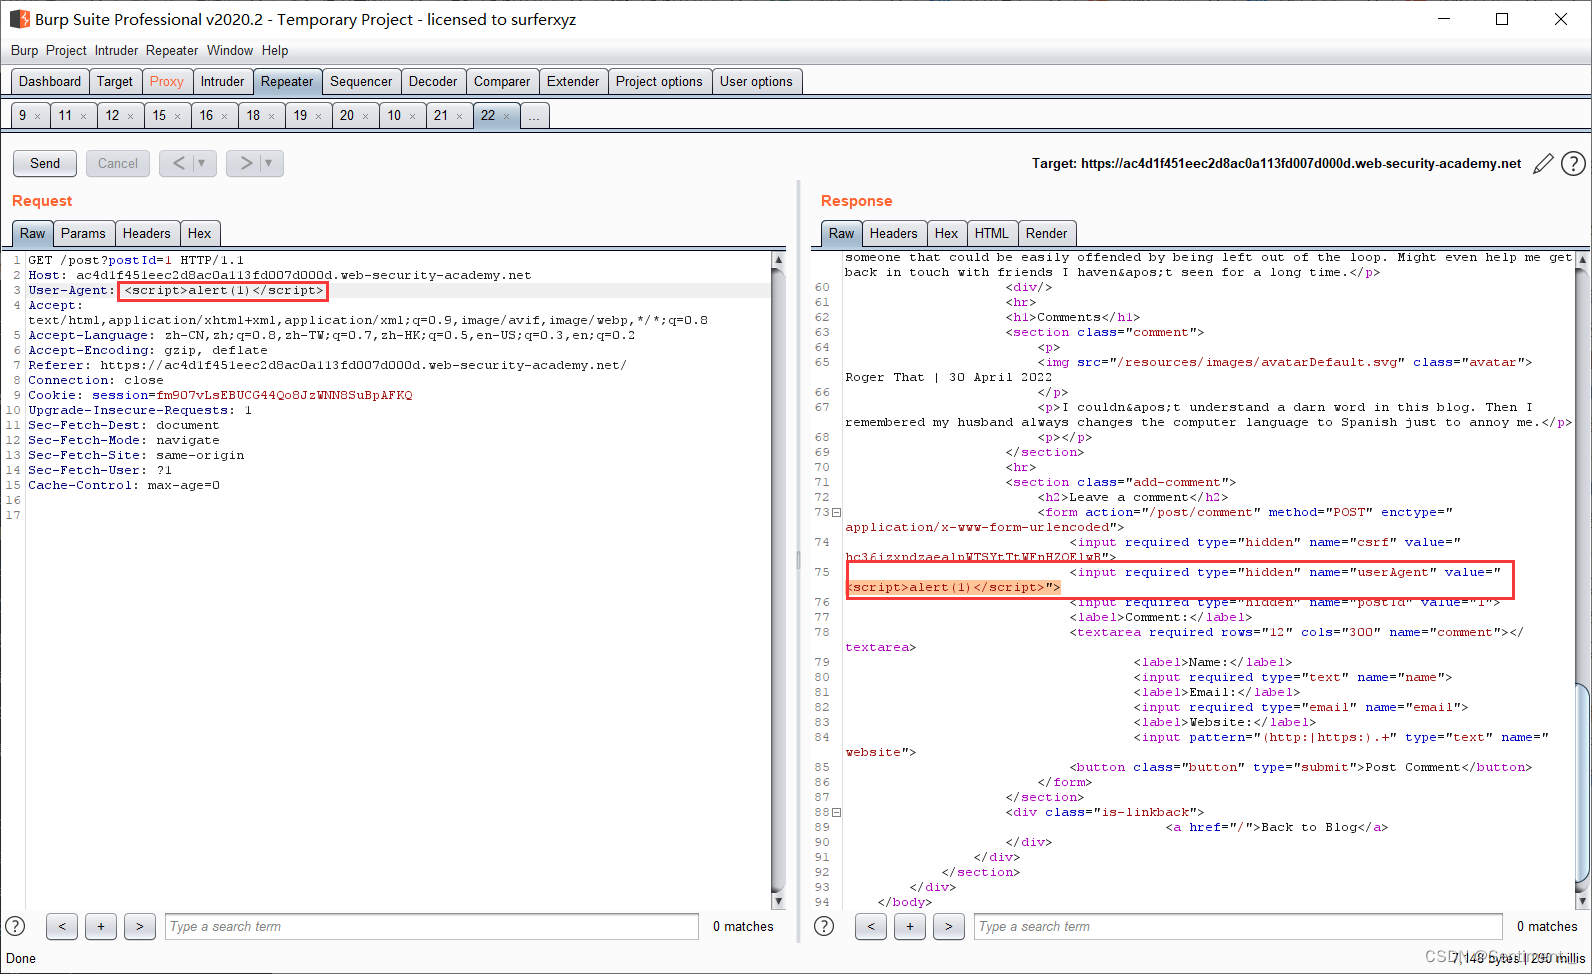Open the User options tab
The image size is (1592, 974).
click(x=756, y=81)
